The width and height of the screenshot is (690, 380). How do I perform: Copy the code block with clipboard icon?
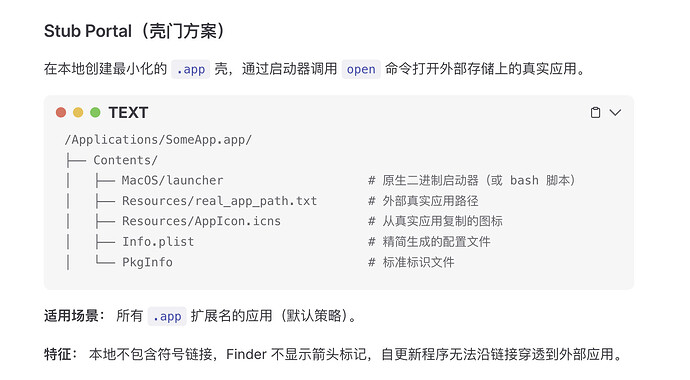click(595, 113)
